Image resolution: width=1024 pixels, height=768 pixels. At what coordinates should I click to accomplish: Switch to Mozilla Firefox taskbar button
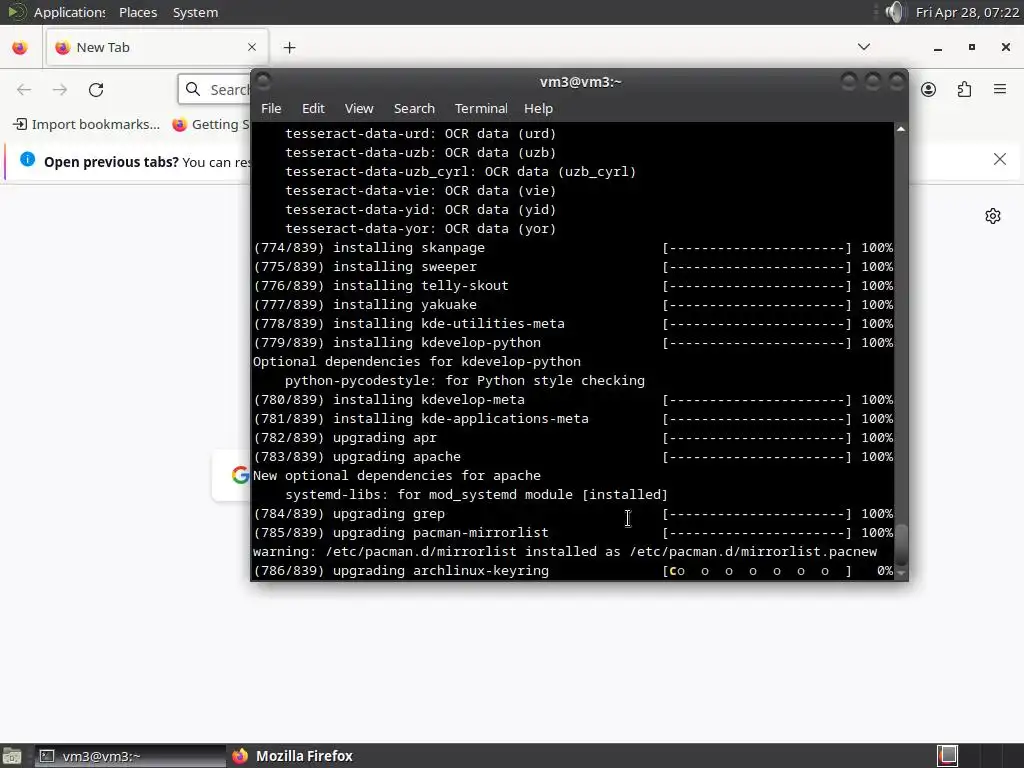pos(293,756)
